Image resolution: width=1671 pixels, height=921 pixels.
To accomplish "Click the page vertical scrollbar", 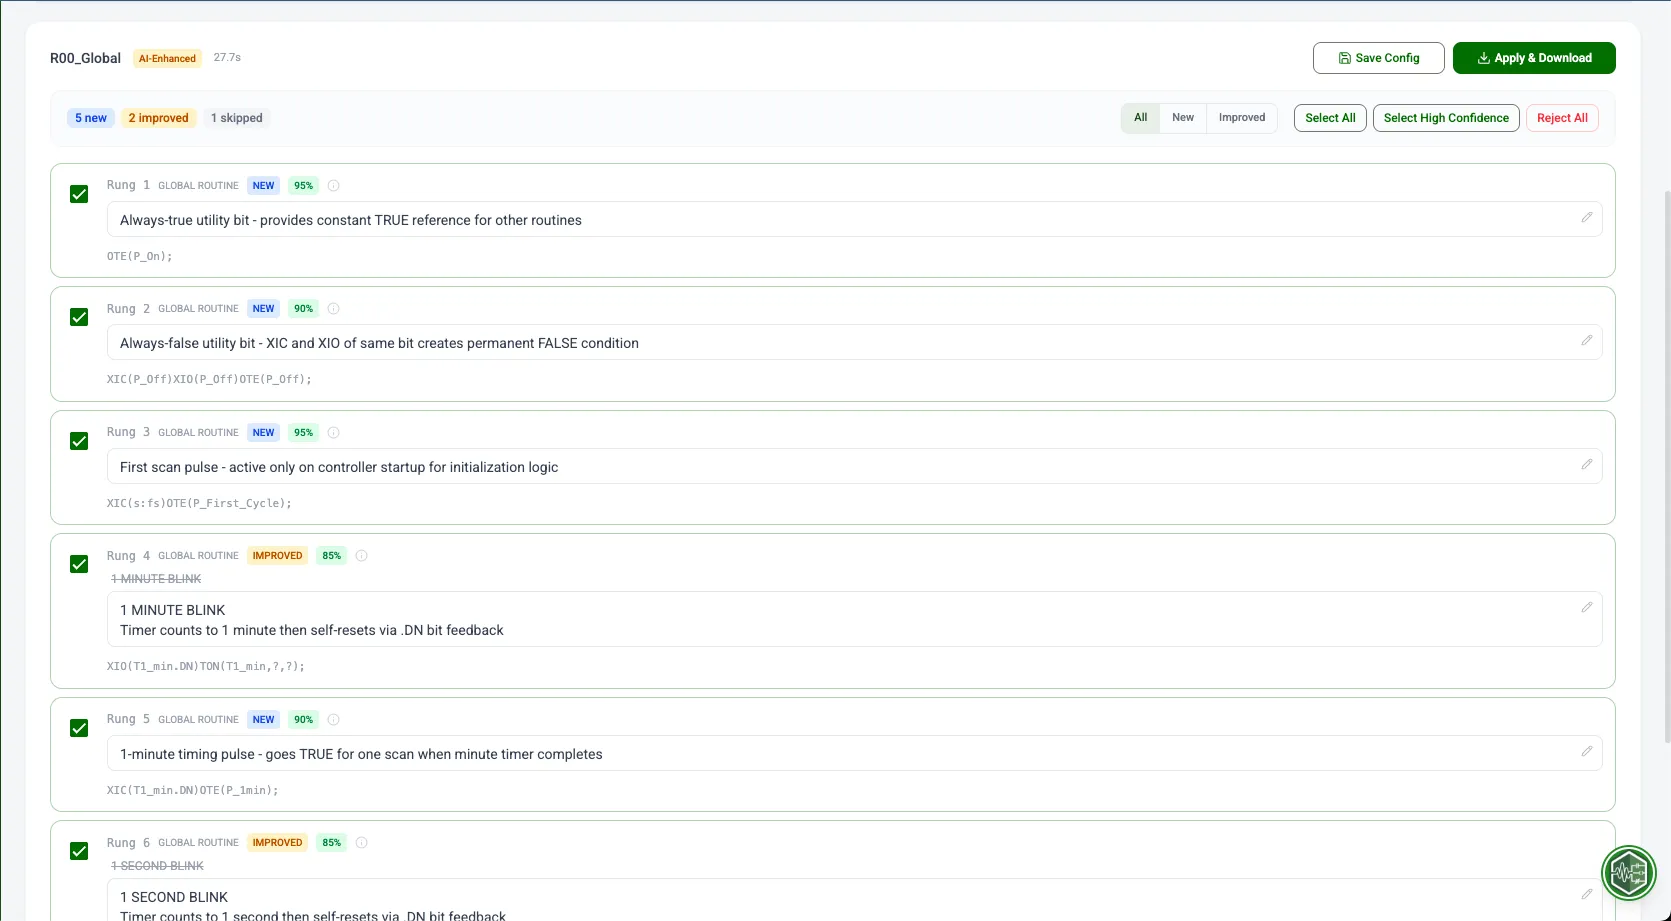I will pos(1666,465).
